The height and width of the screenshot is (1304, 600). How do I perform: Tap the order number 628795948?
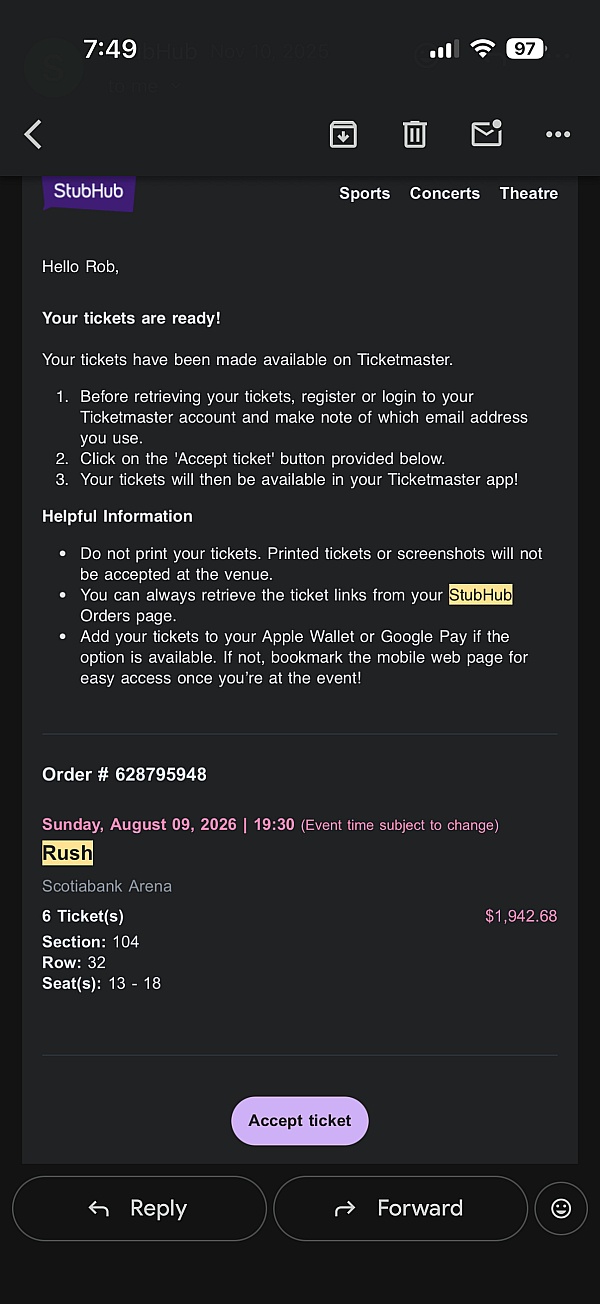(160, 774)
